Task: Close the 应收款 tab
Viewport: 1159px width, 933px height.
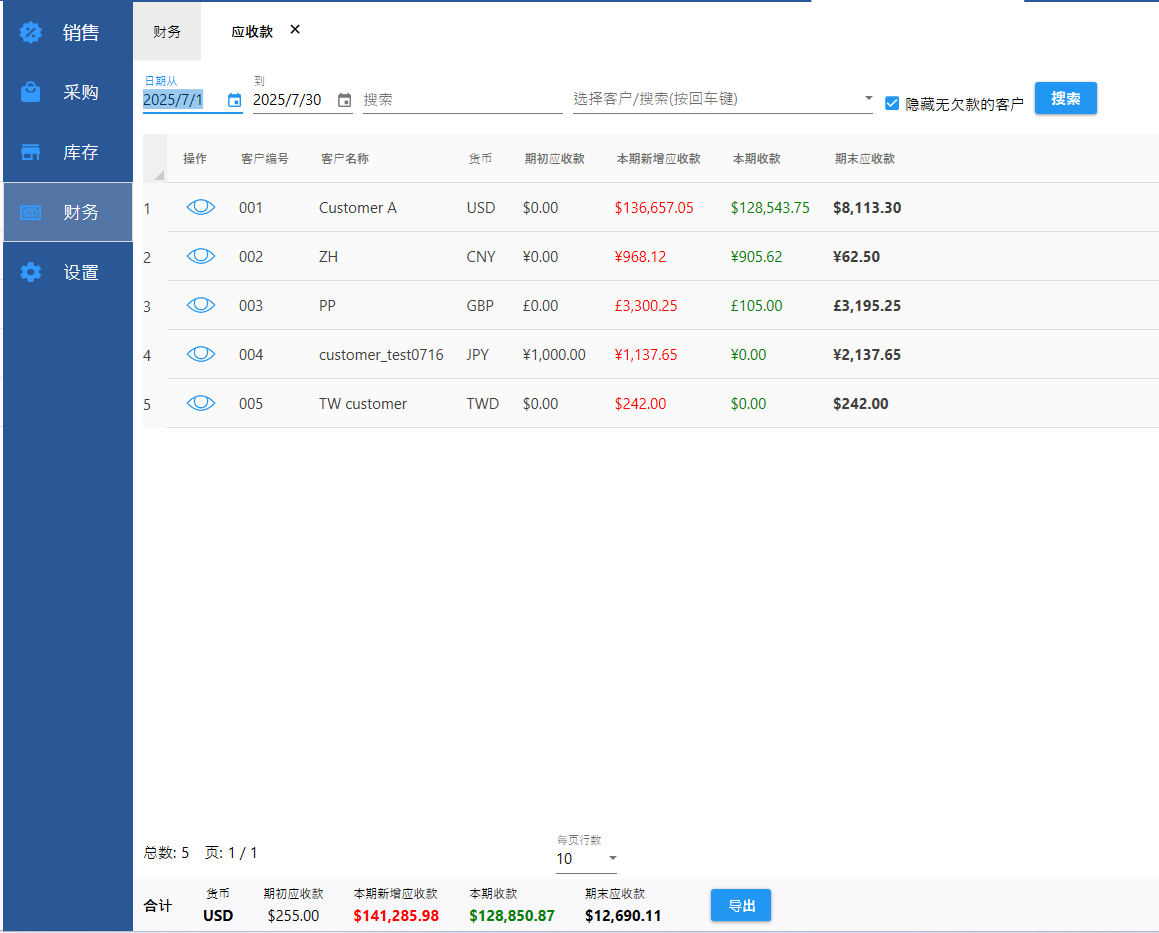Action: pyautogui.click(x=295, y=30)
